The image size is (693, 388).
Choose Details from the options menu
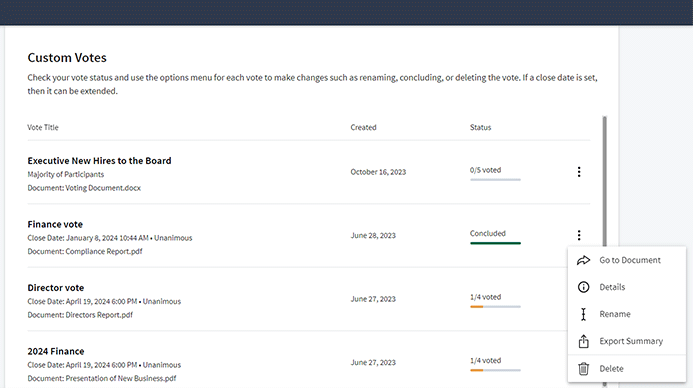coord(627,287)
